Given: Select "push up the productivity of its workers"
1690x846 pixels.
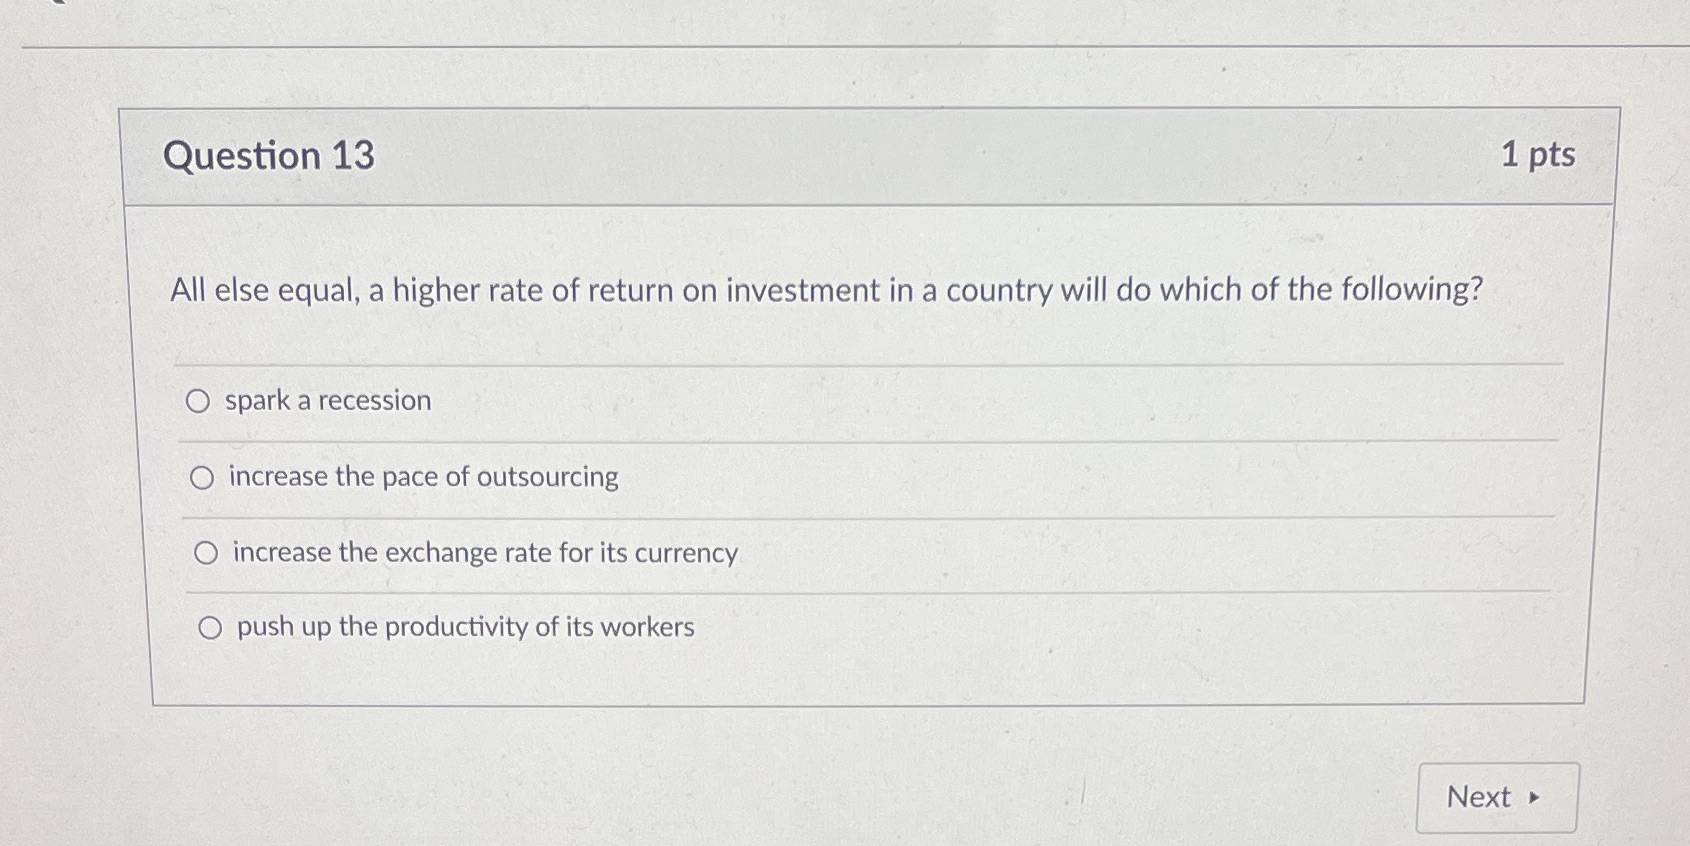Looking at the screenshot, I should point(210,627).
